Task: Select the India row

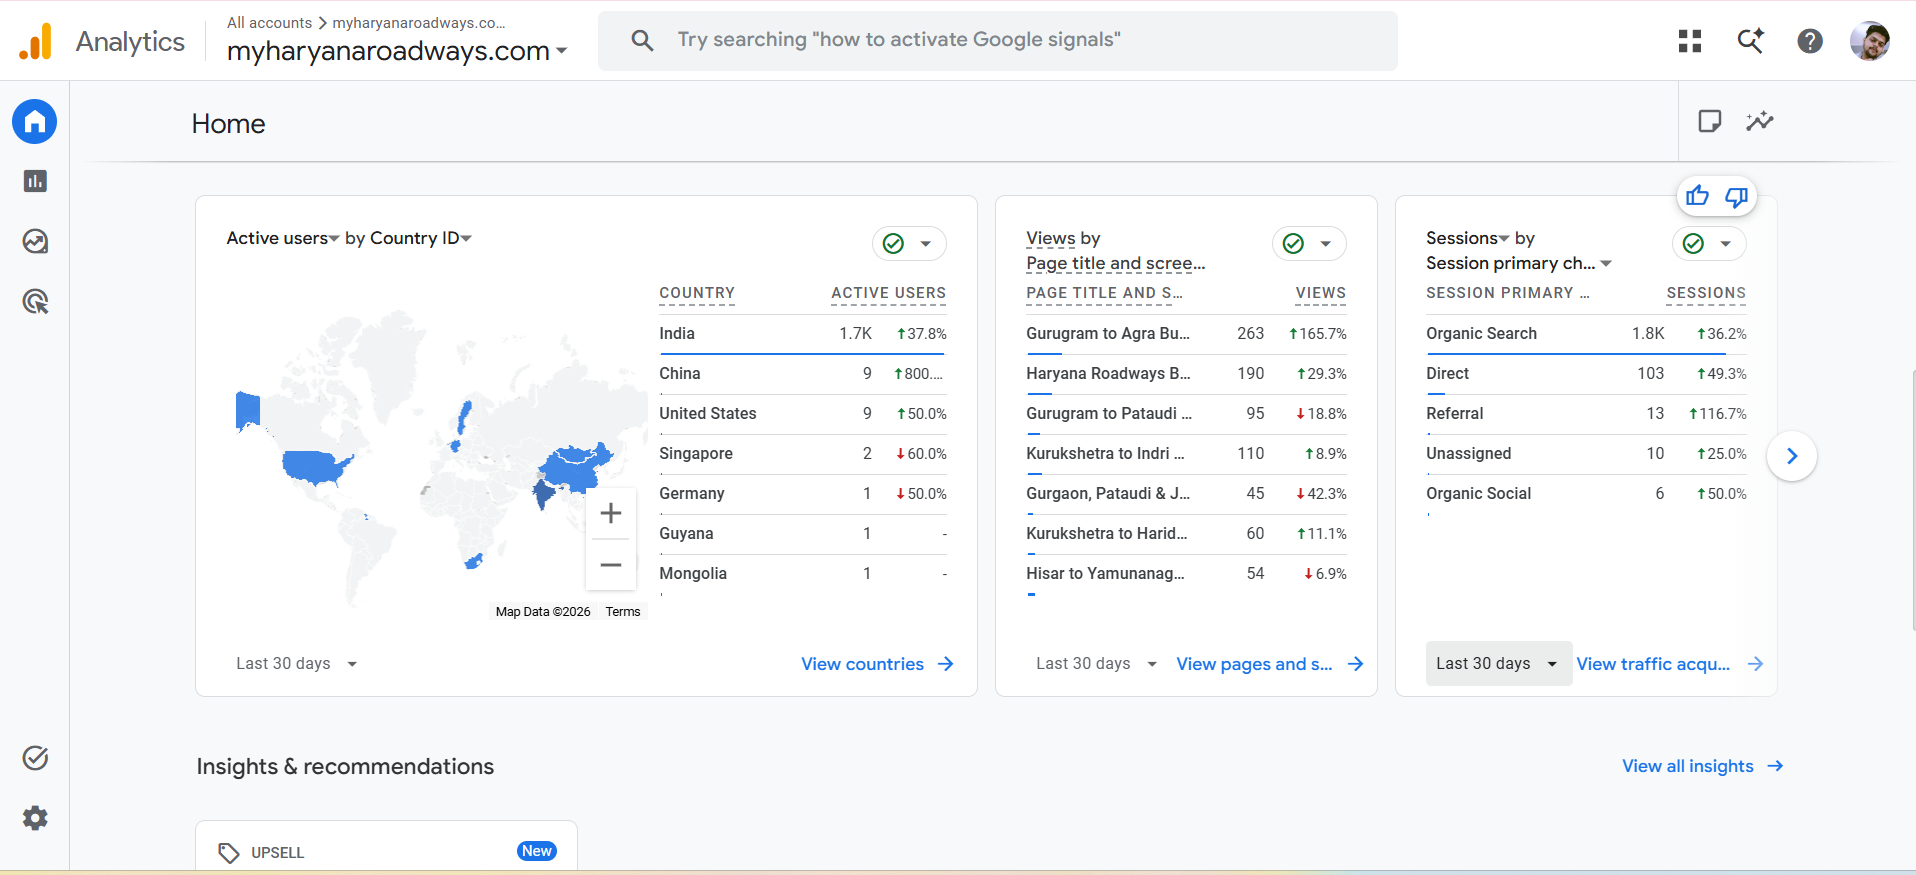Action: pyautogui.click(x=802, y=334)
